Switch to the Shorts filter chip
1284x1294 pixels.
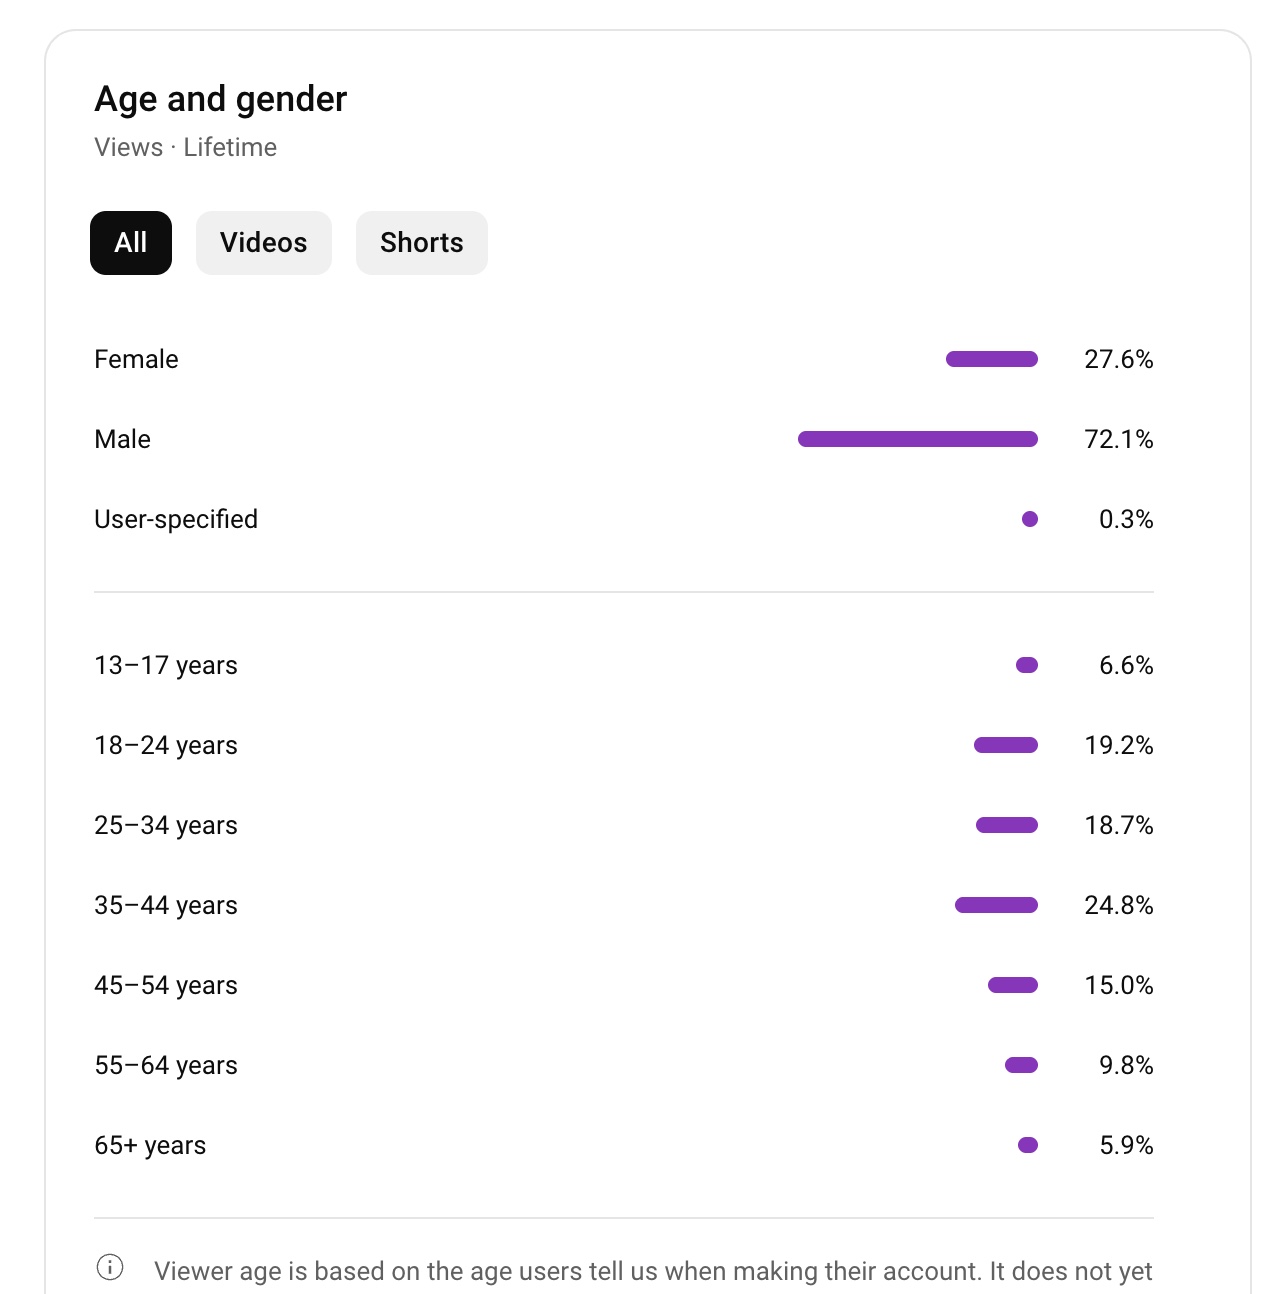tap(422, 243)
